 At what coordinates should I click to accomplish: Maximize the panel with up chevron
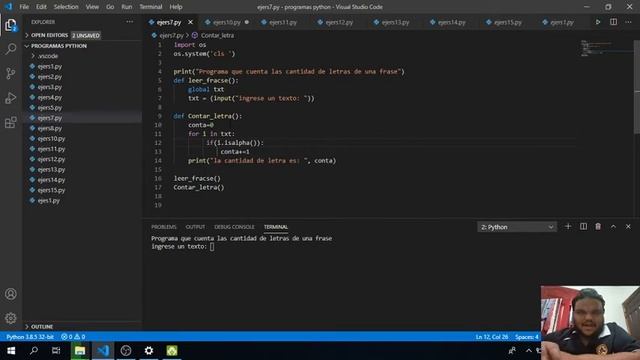click(x=613, y=227)
